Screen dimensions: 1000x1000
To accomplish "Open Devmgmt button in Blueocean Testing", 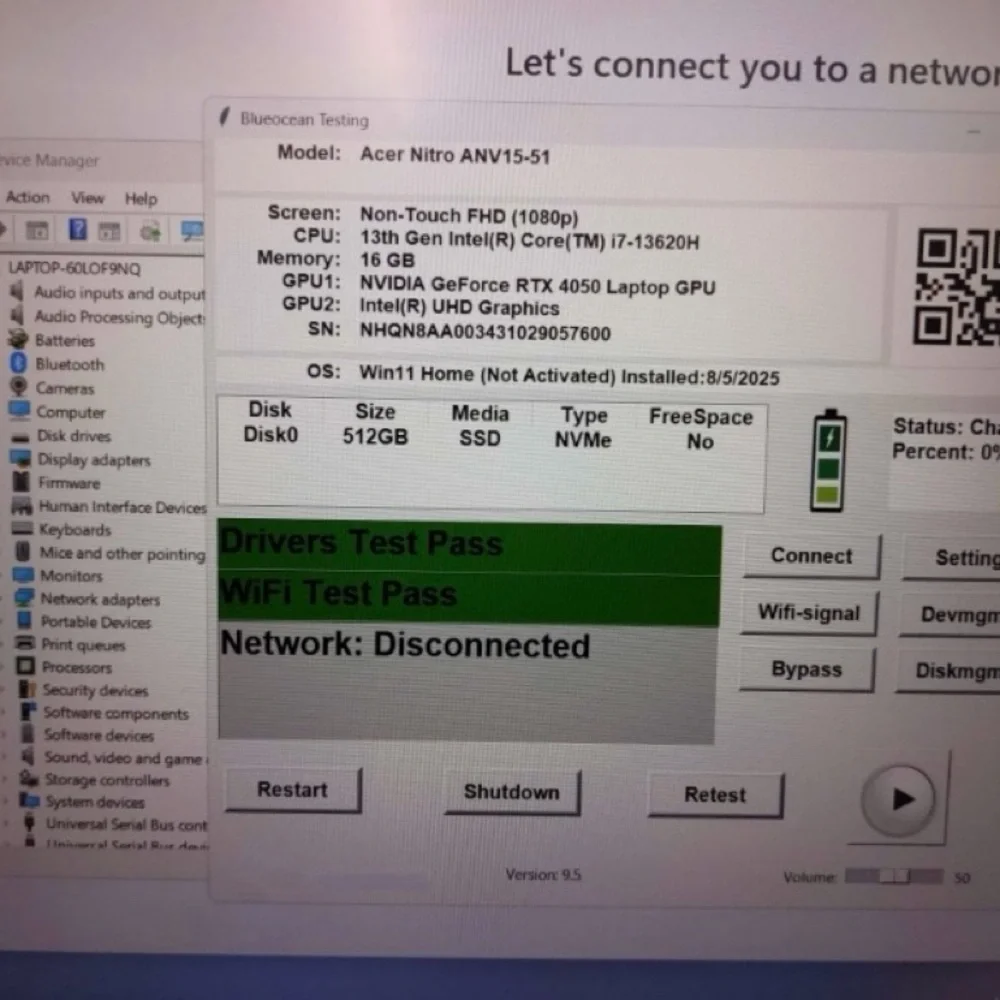I will pos(950,615).
